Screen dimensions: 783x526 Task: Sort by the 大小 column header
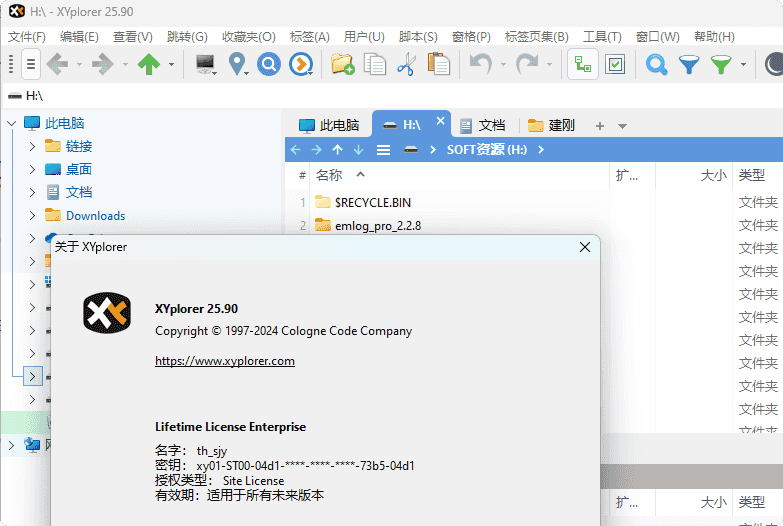click(713, 175)
